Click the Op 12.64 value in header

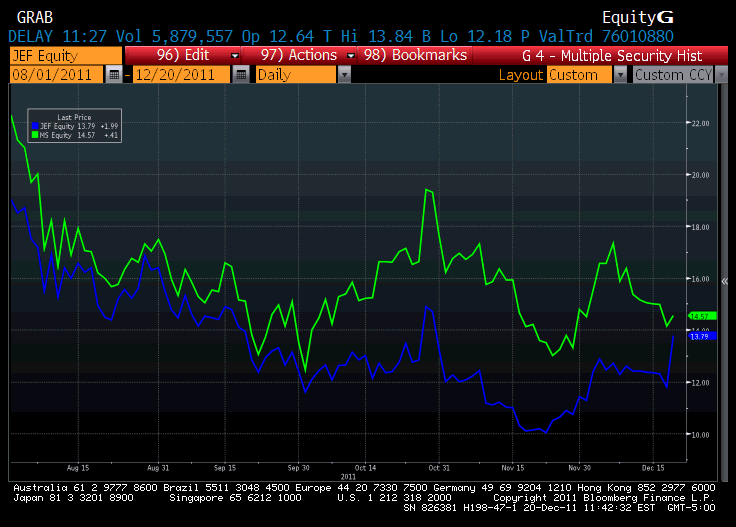[278, 36]
